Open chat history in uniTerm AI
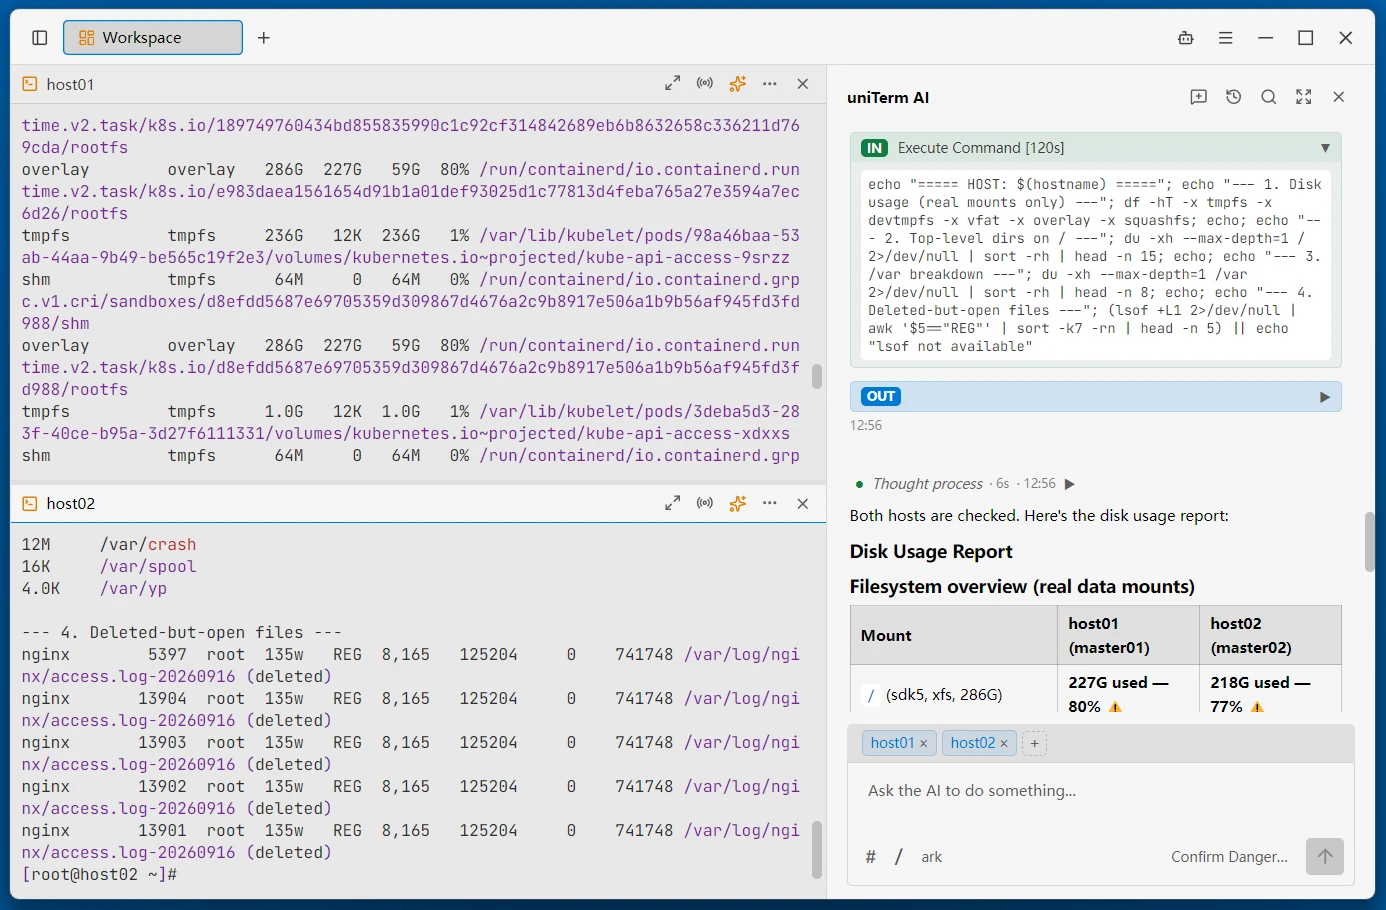 [x=1234, y=97]
